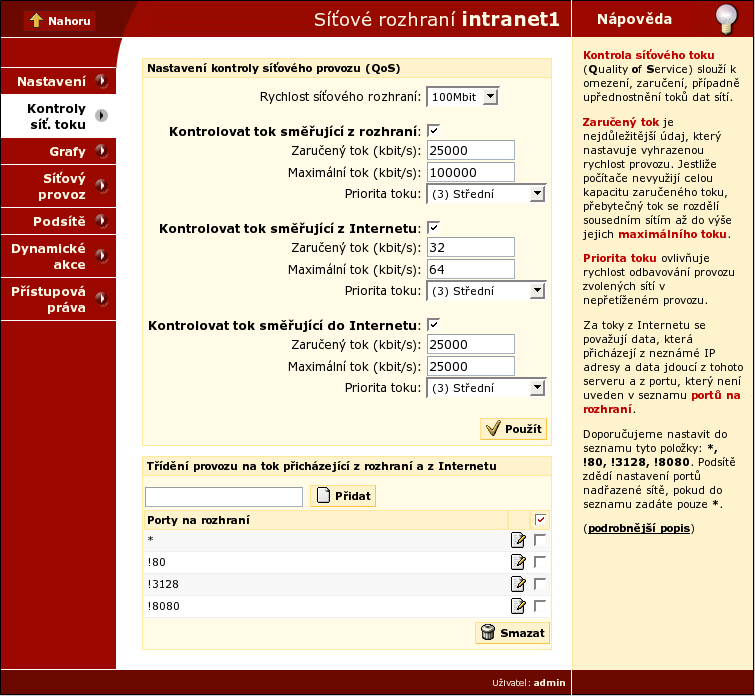Viewport: 755px width, 696px height.
Task: Click the edit icon for port !3128
Action: coord(518,584)
